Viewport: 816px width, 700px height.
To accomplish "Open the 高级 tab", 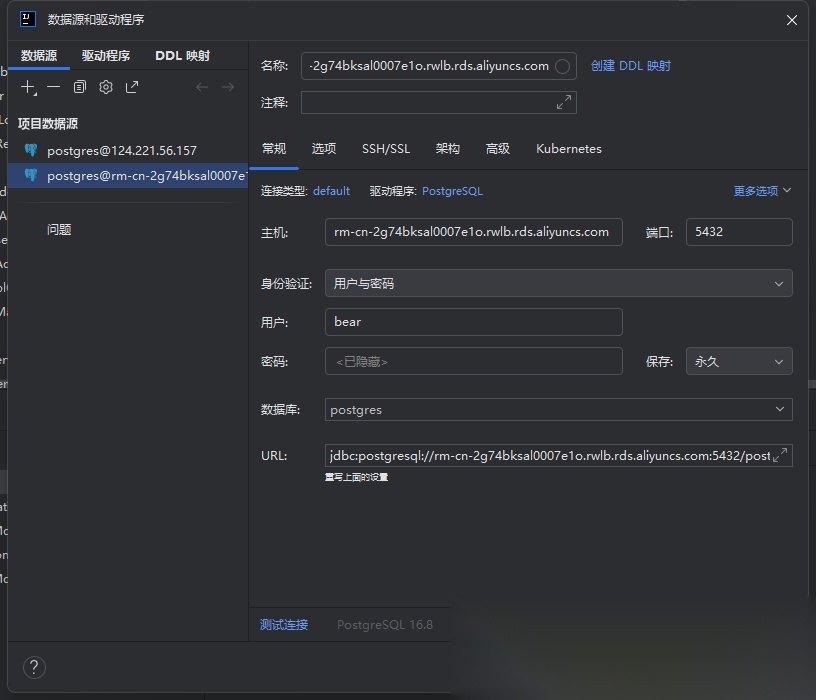I will click(498, 149).
